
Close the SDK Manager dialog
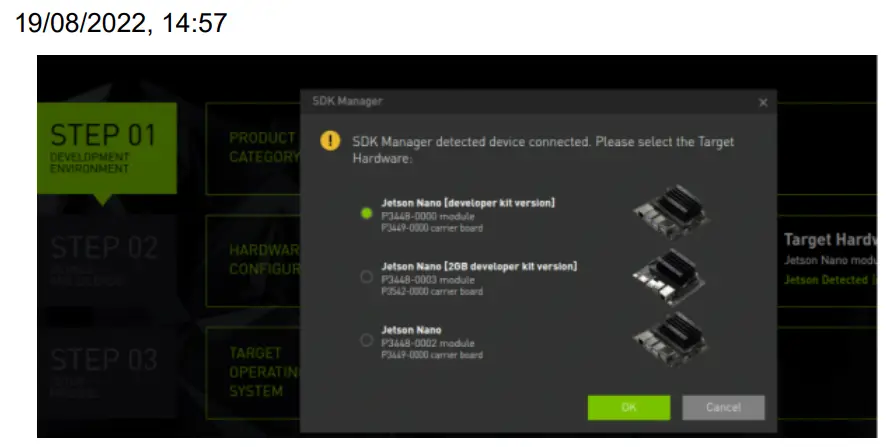point(763,103)
